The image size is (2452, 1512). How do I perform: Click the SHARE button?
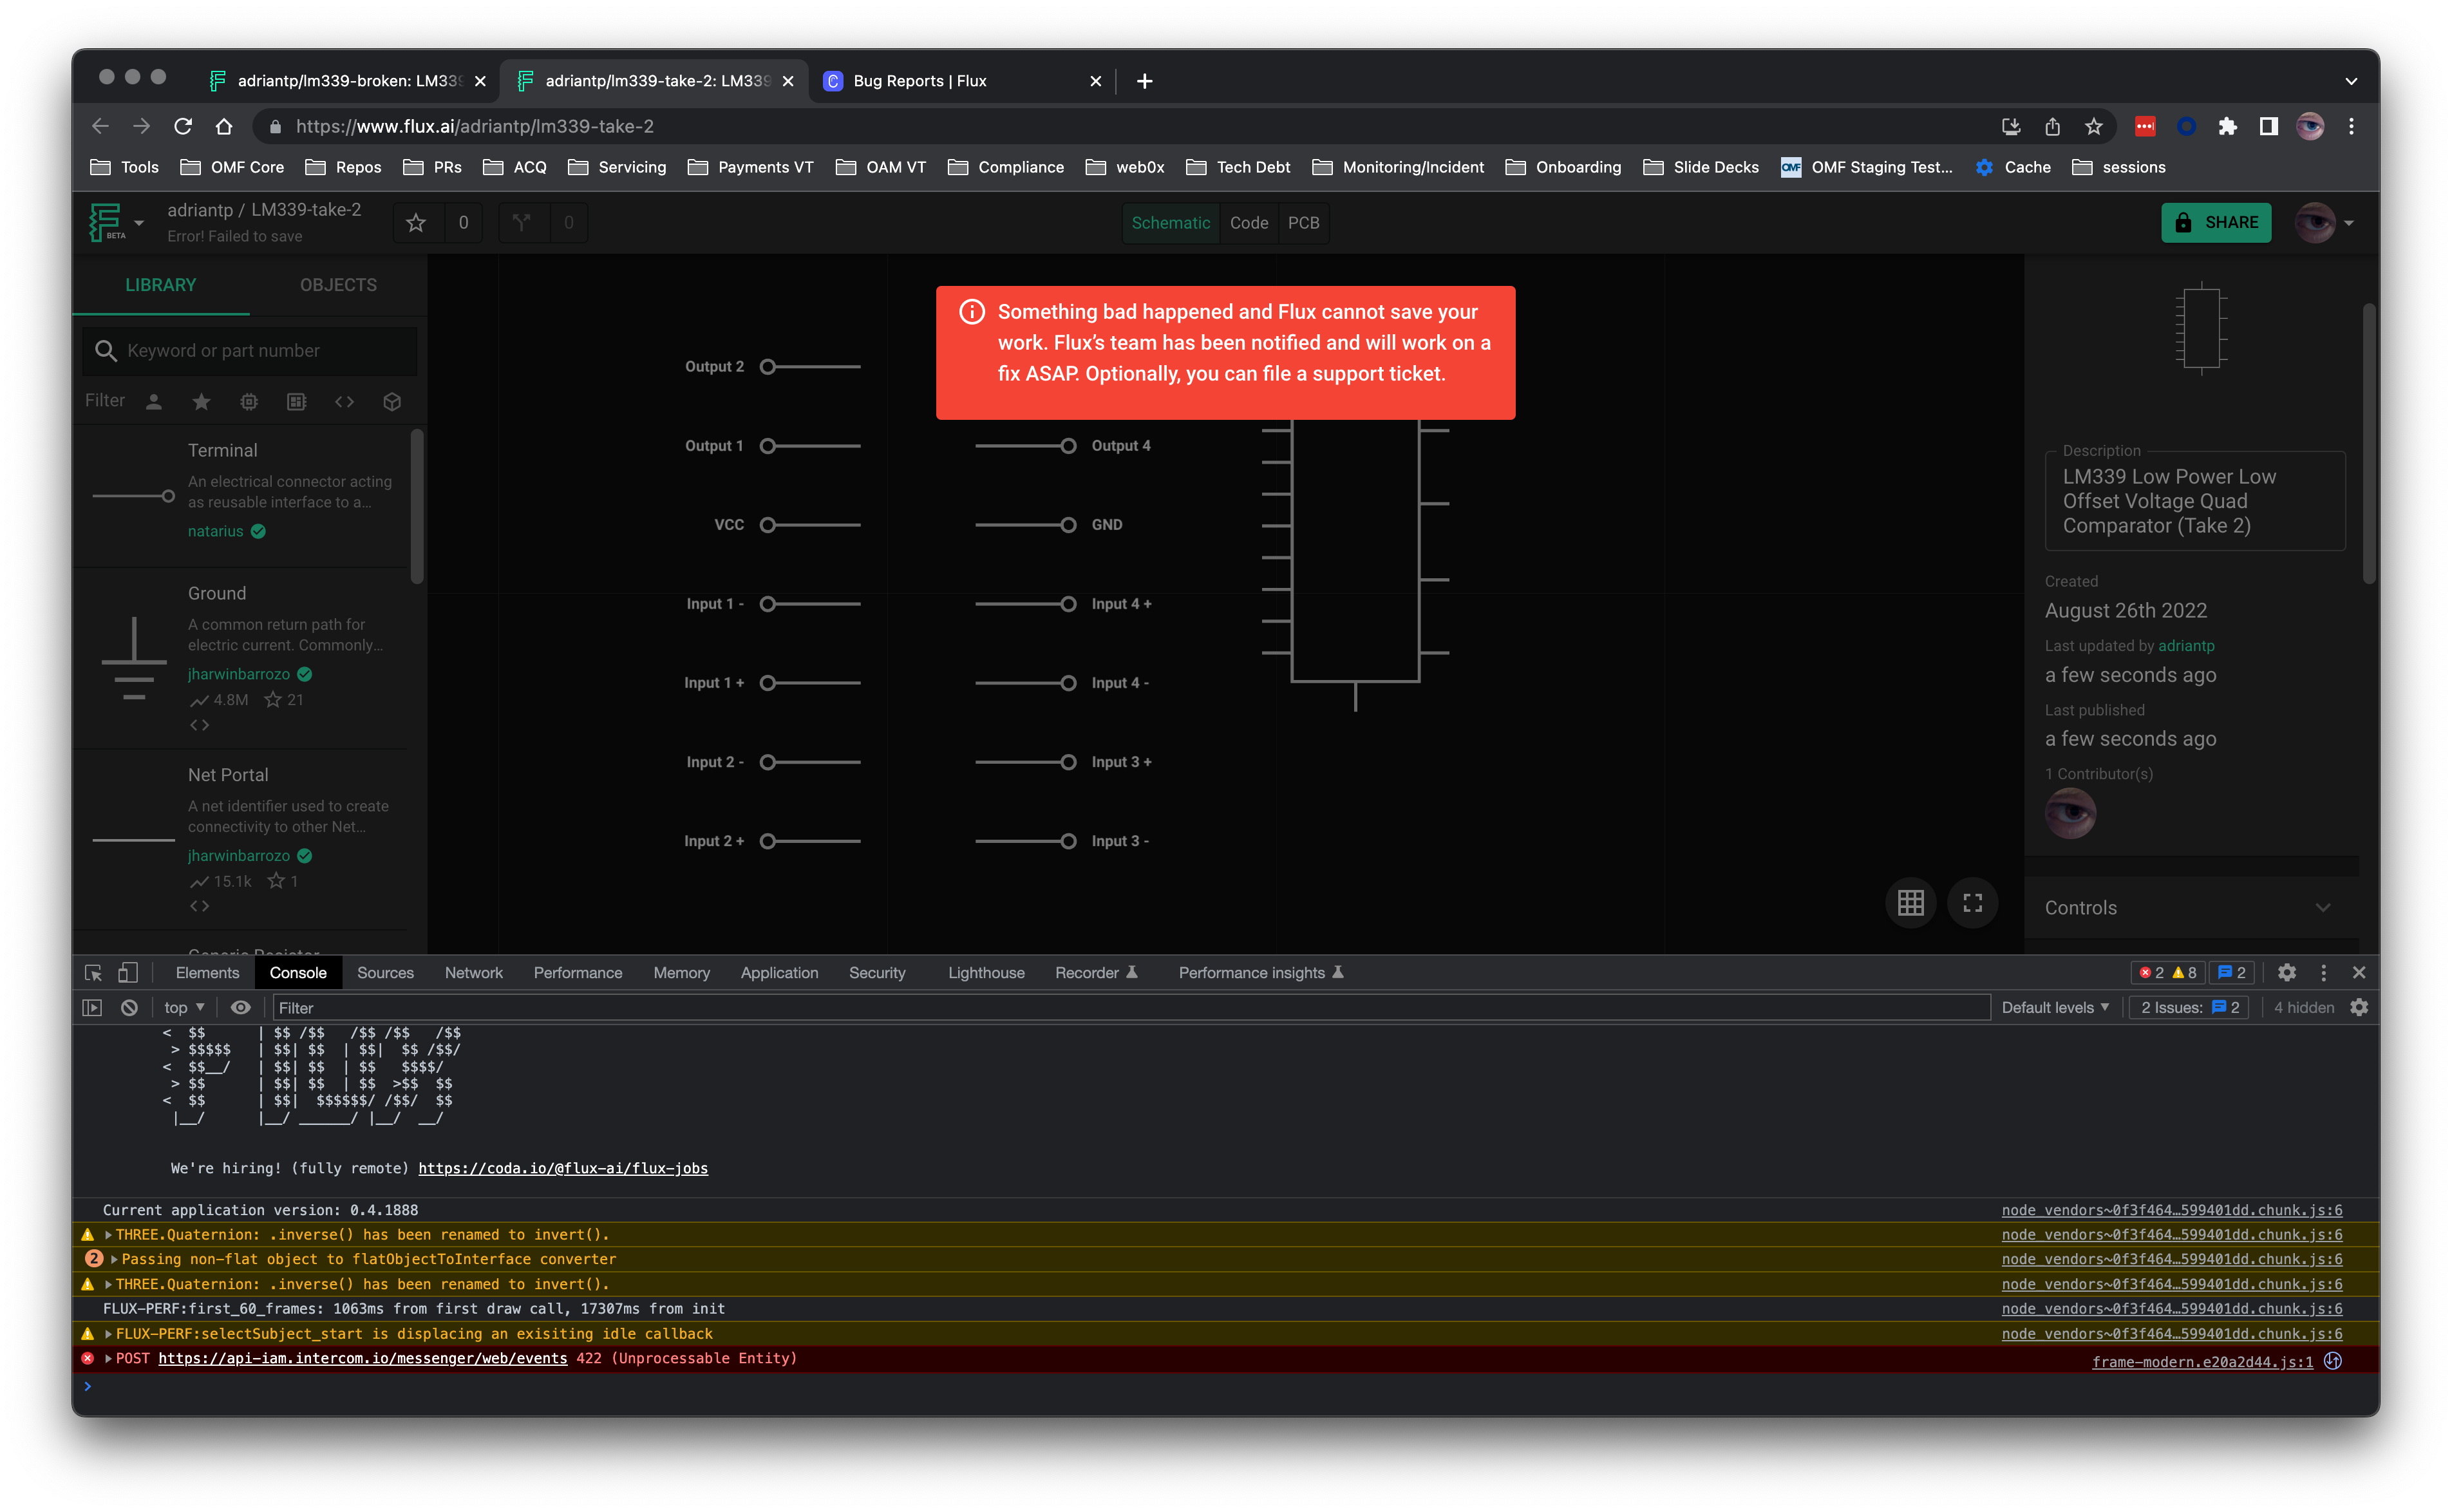(2216, 223)
